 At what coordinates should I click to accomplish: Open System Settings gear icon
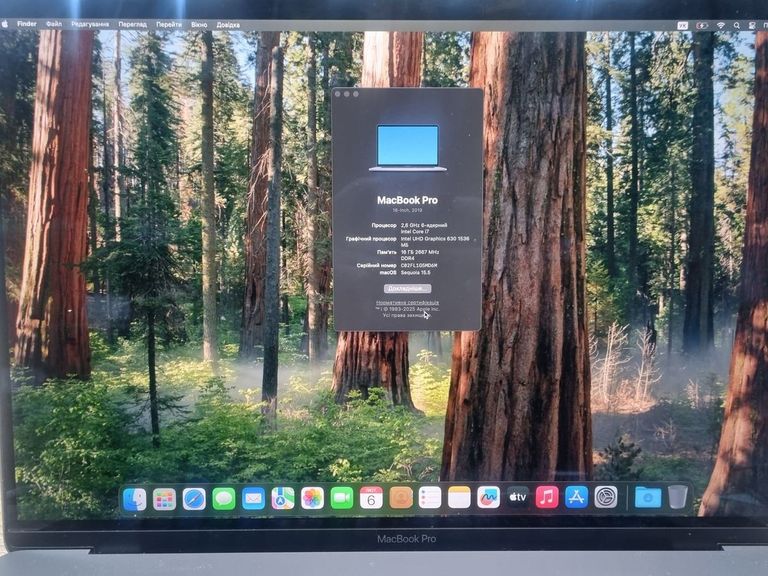[x=606, y=497]
